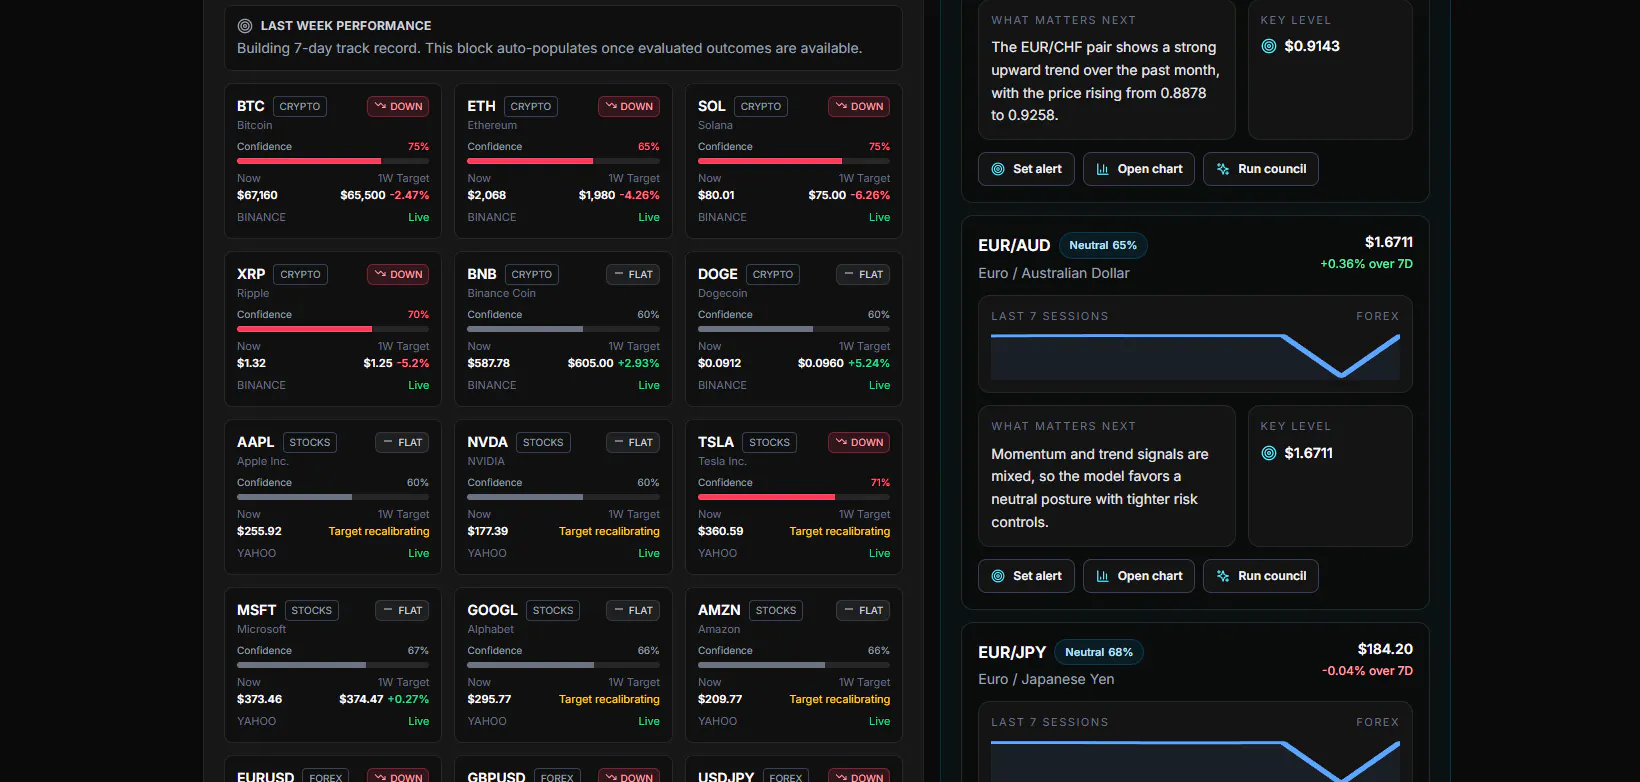Viewport: 1640px width, 782px height.
Task: Click the XRP ticker symbol
Action: tap(251, 274)
